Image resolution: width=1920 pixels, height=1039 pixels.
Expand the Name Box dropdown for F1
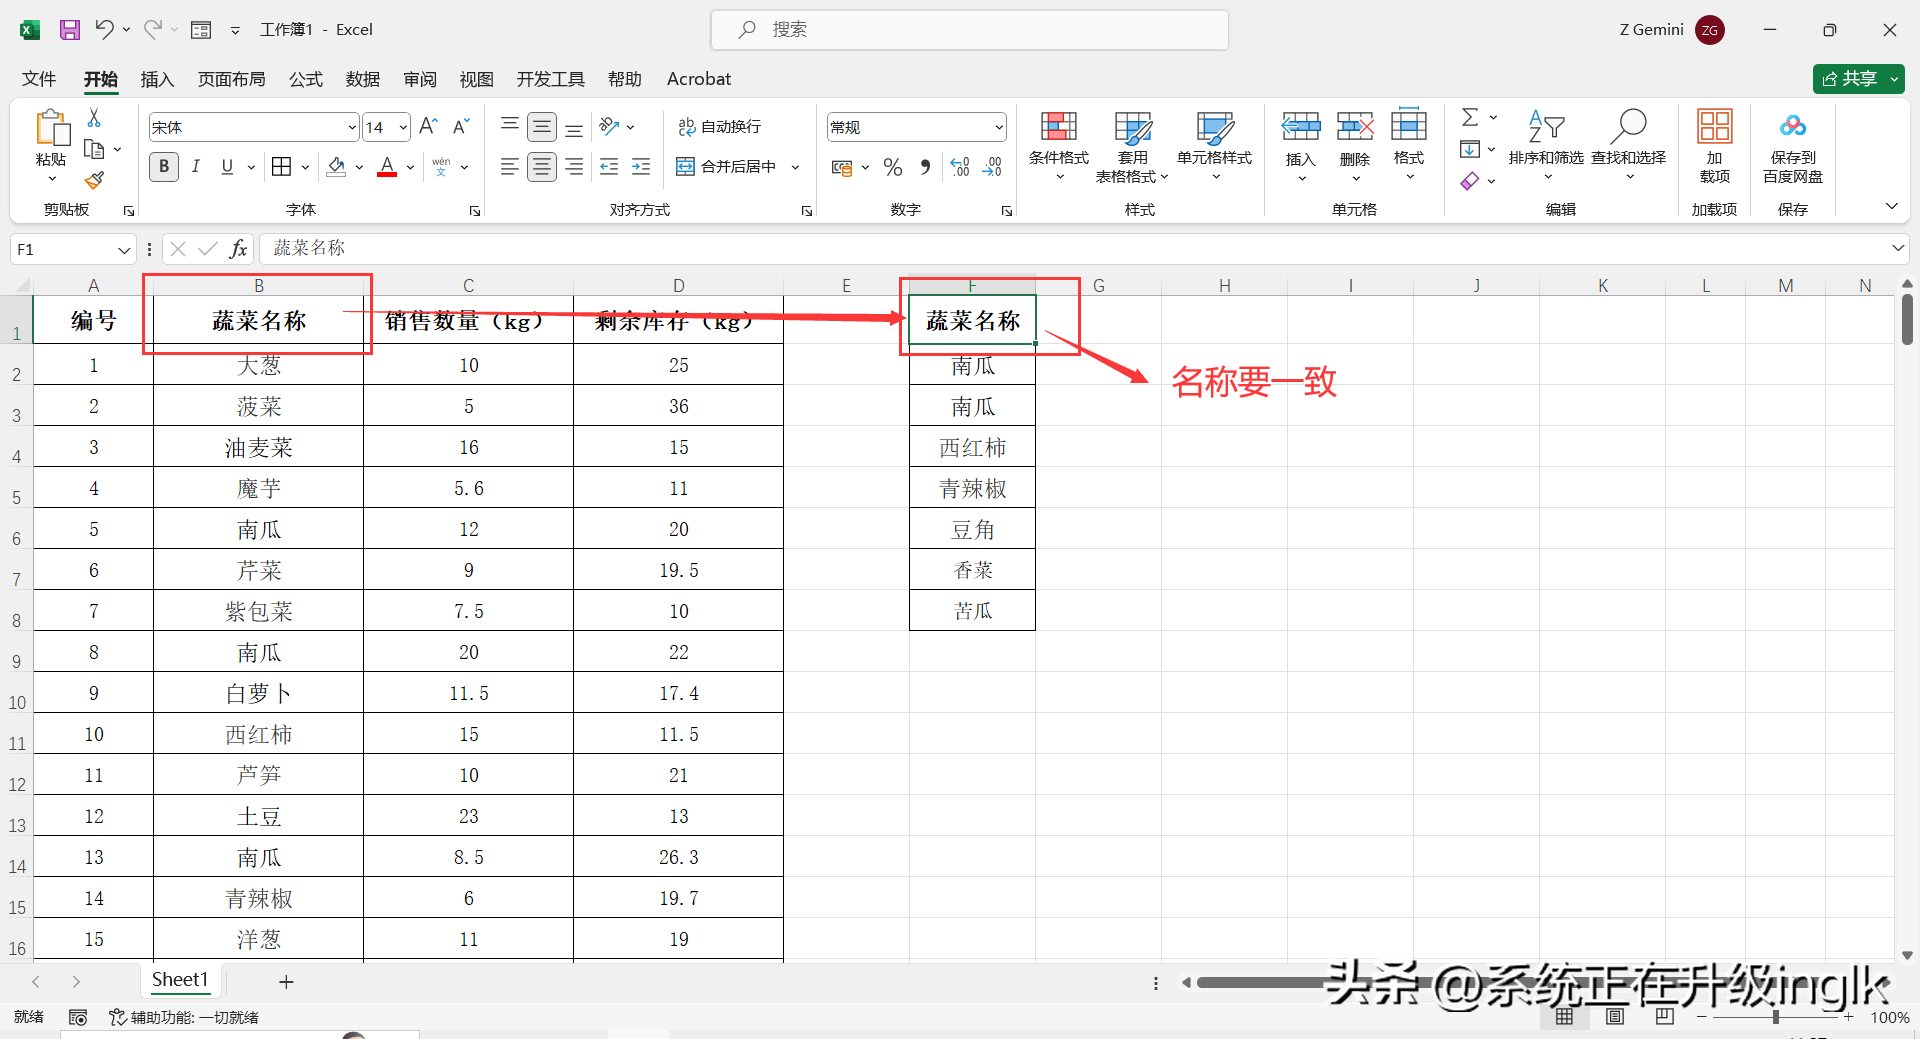[x=124, y=249]
